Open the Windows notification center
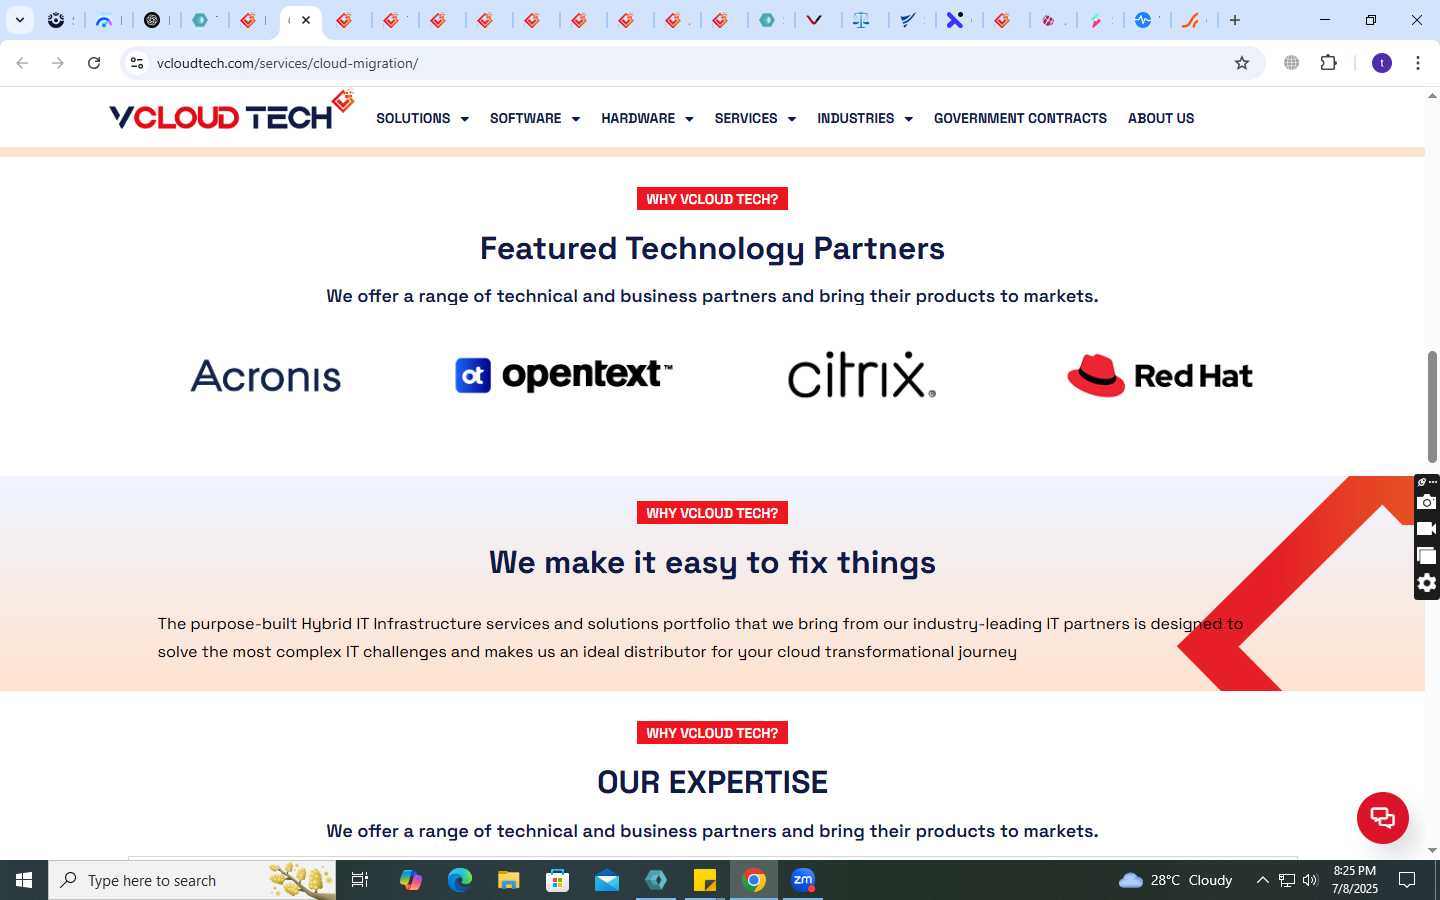 point(1407,880)
